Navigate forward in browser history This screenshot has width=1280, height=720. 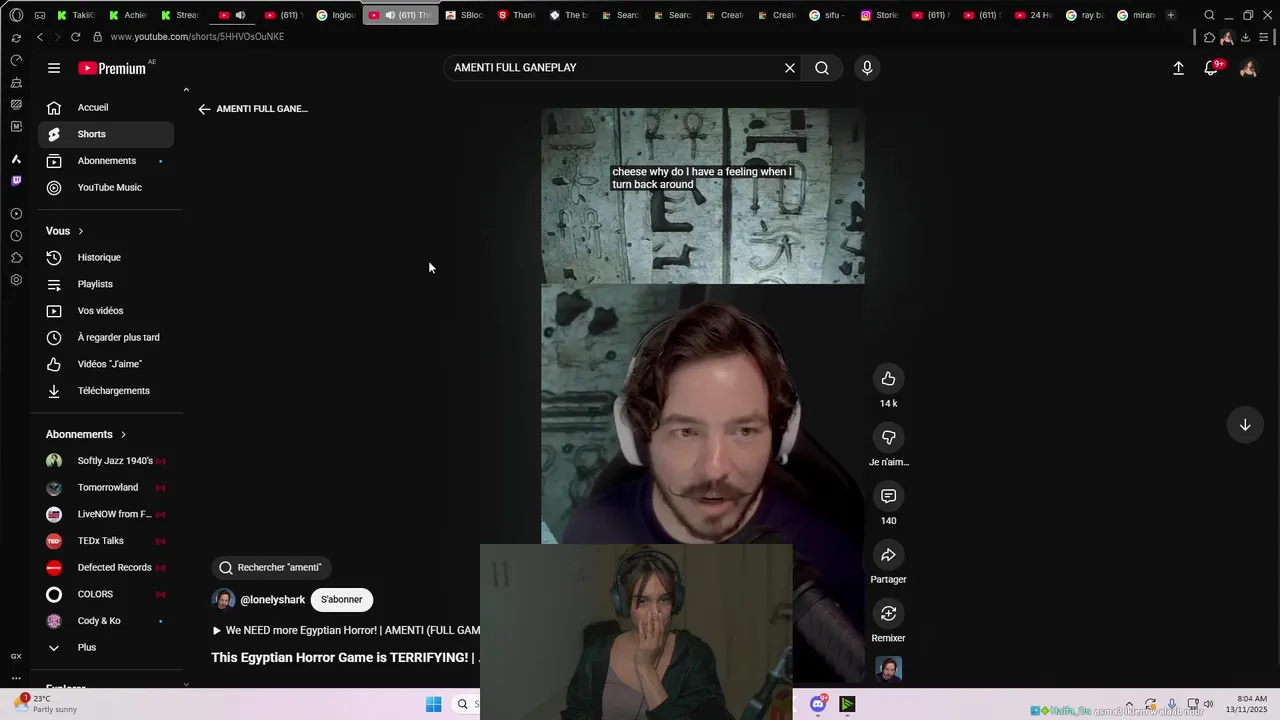point(56,37)
